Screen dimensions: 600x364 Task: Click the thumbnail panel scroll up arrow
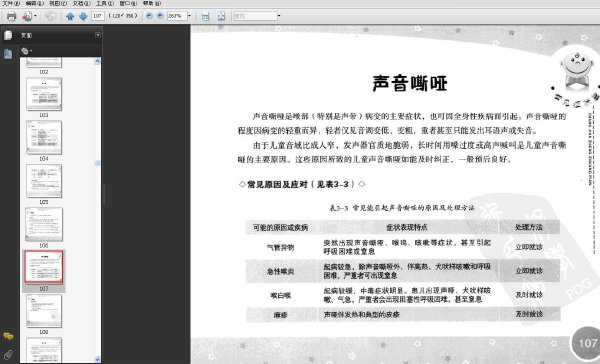tap(97, 61)
